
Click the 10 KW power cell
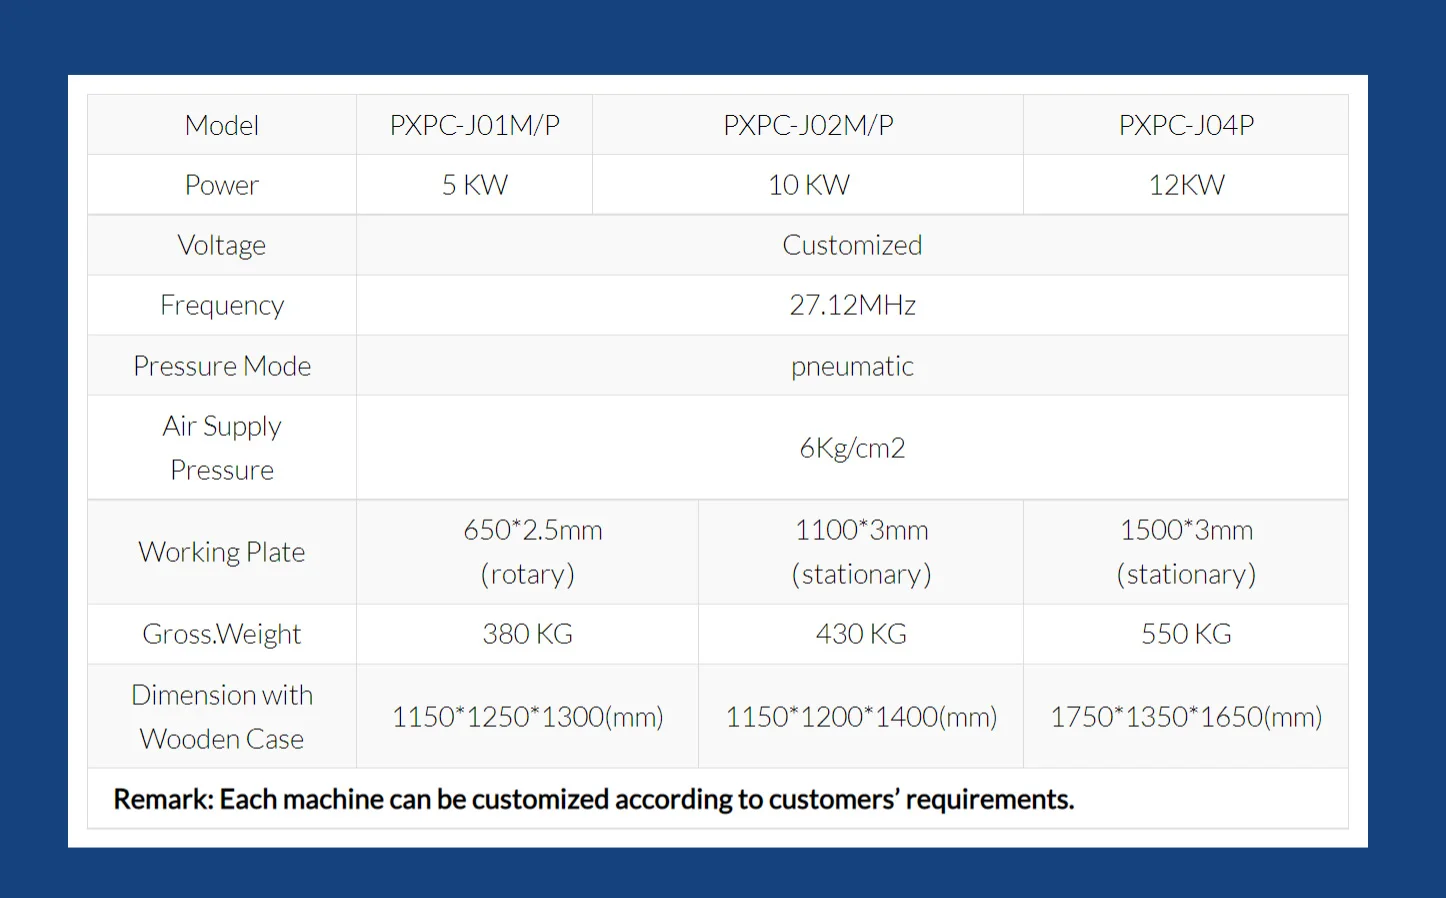[x=808, y=185]
